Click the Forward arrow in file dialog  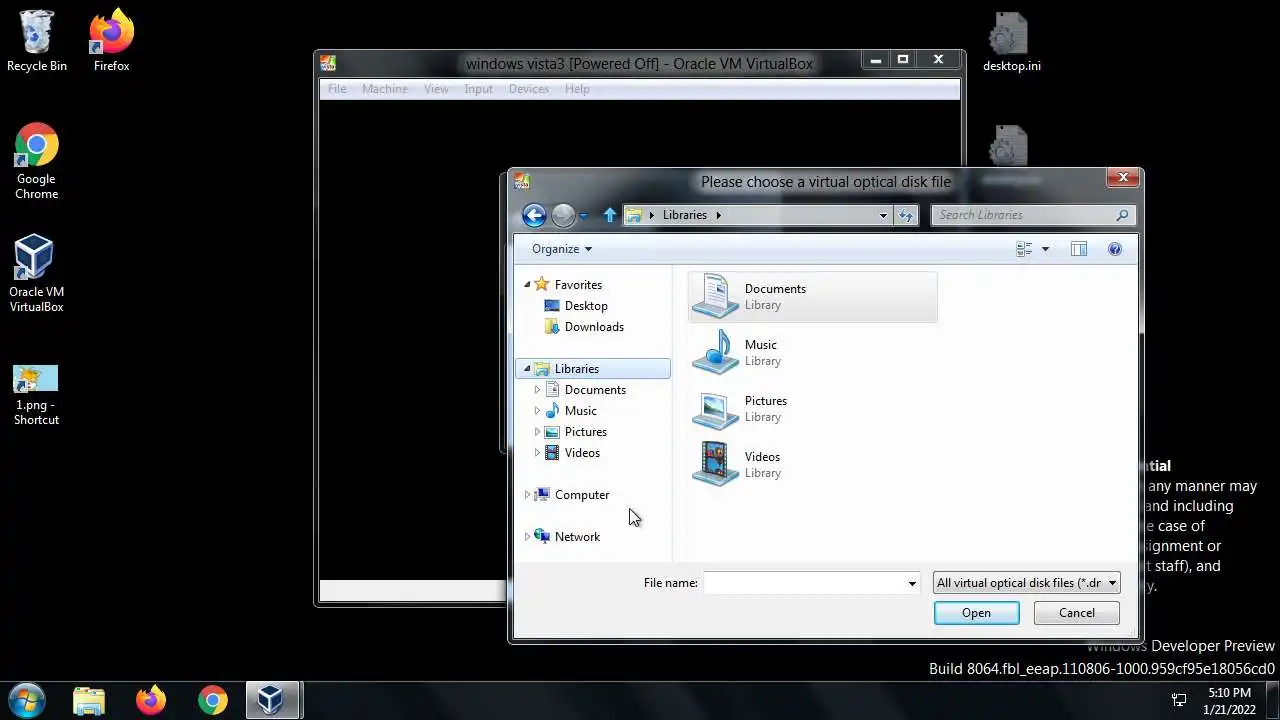(x=563, y=215)
